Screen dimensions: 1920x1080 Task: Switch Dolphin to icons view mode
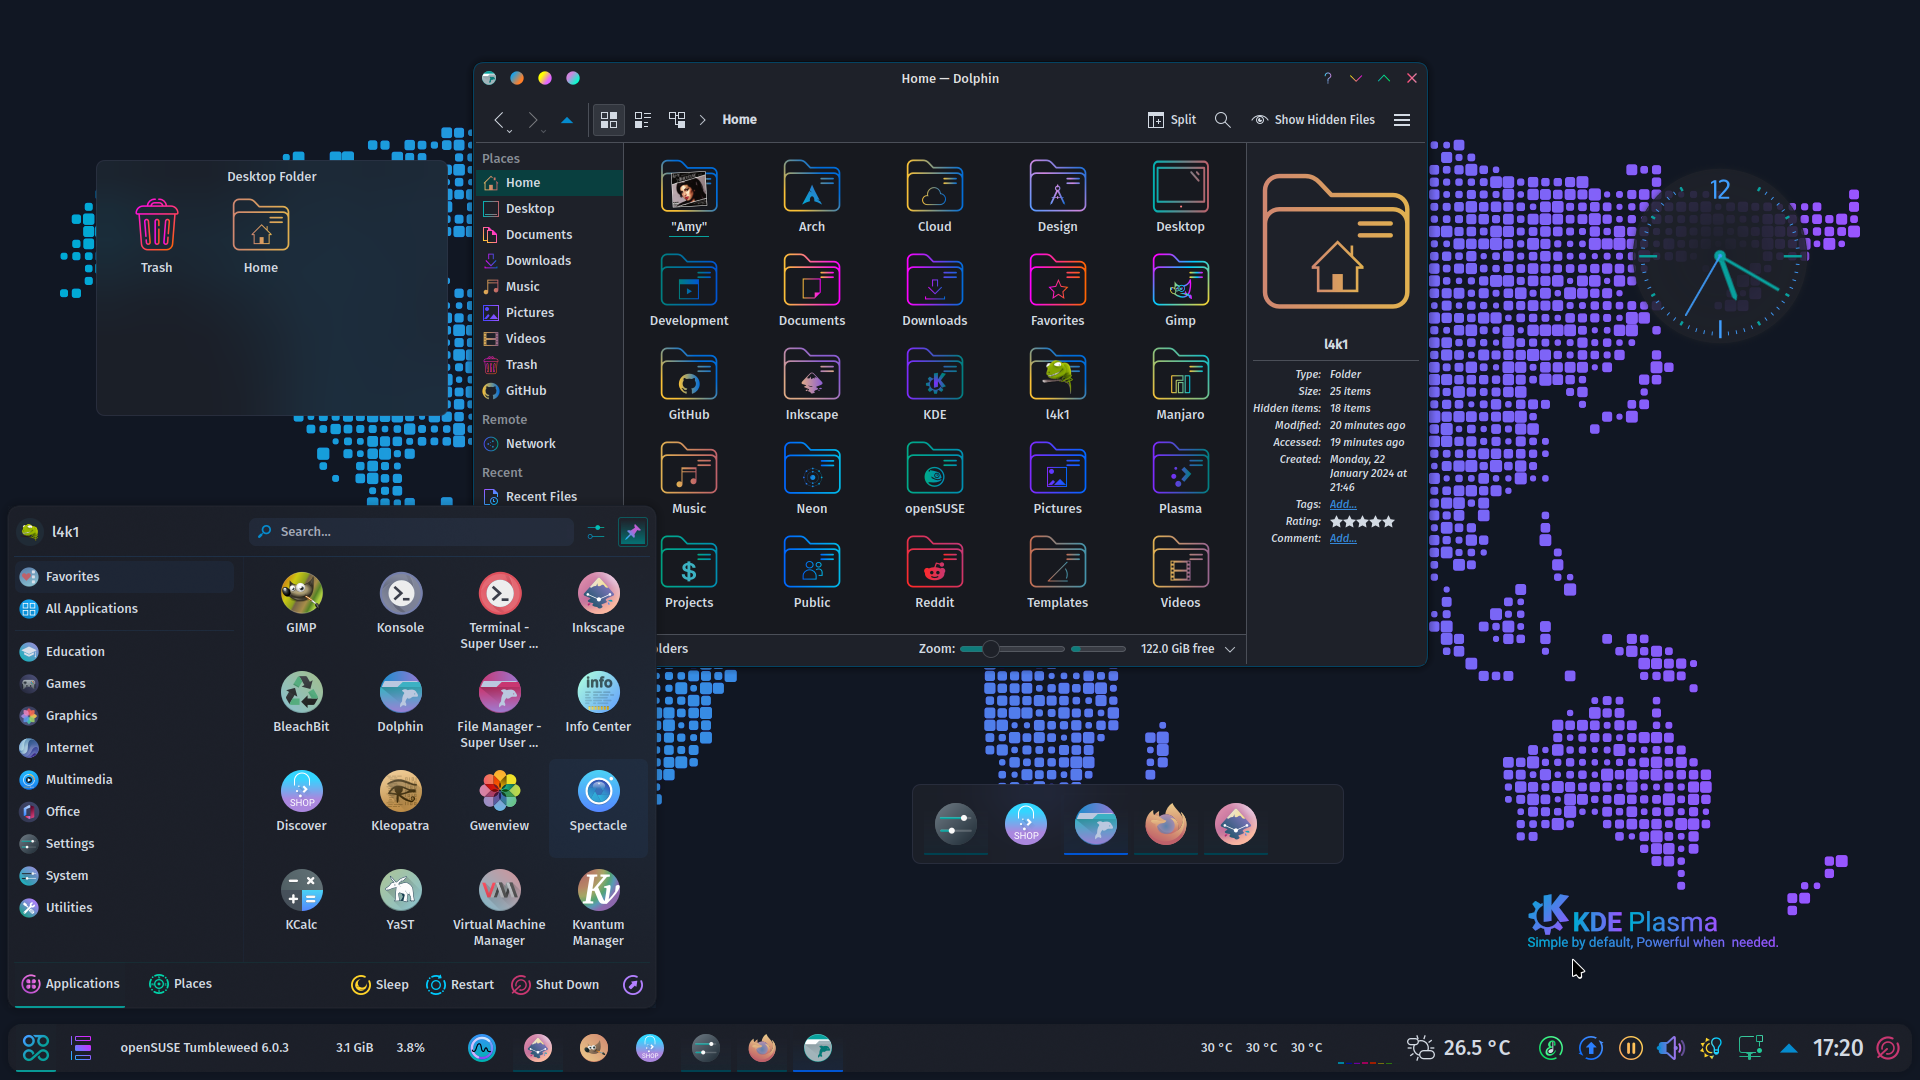[608, 120]
